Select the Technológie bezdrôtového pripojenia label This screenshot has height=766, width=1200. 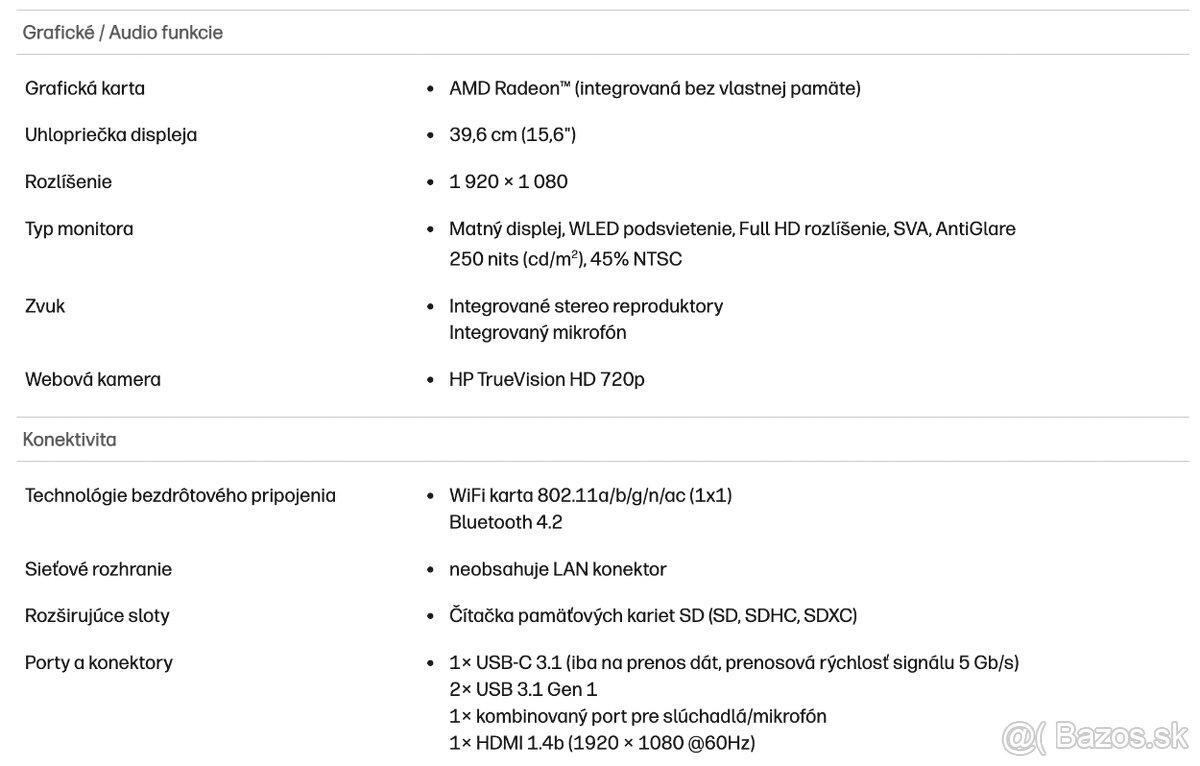point(180,495)
